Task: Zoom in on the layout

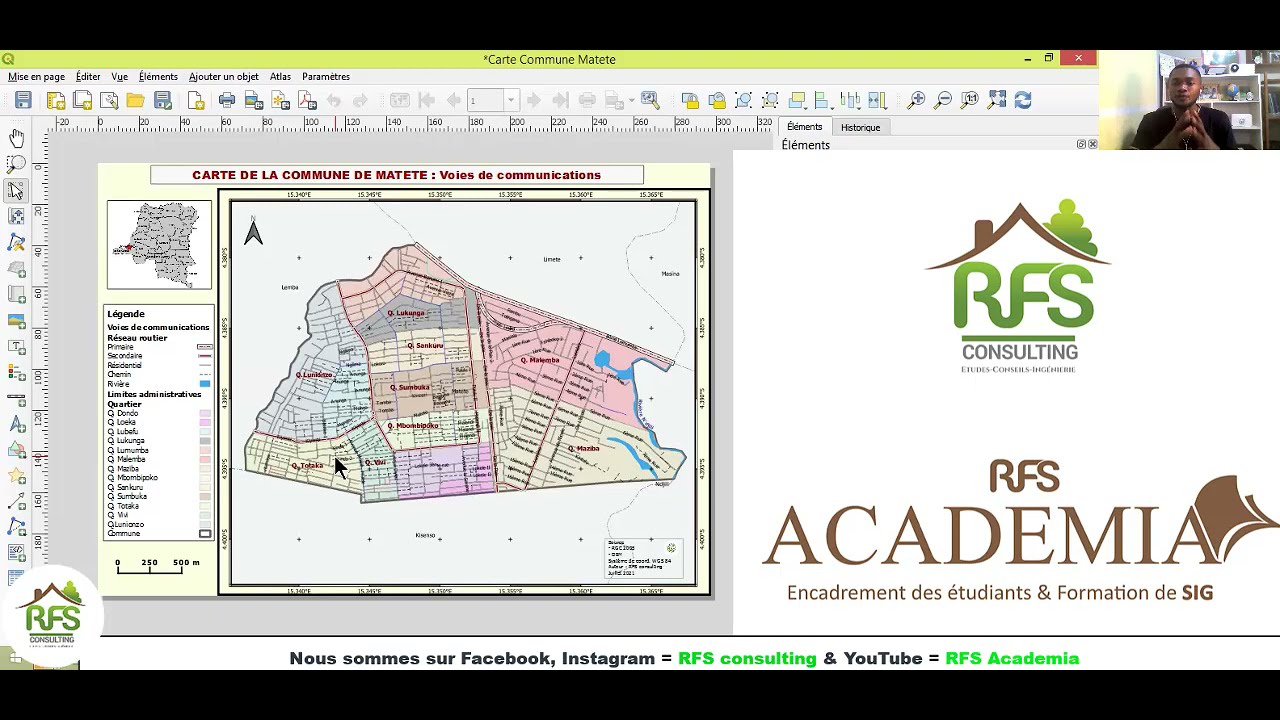Action: click(917, 100)
